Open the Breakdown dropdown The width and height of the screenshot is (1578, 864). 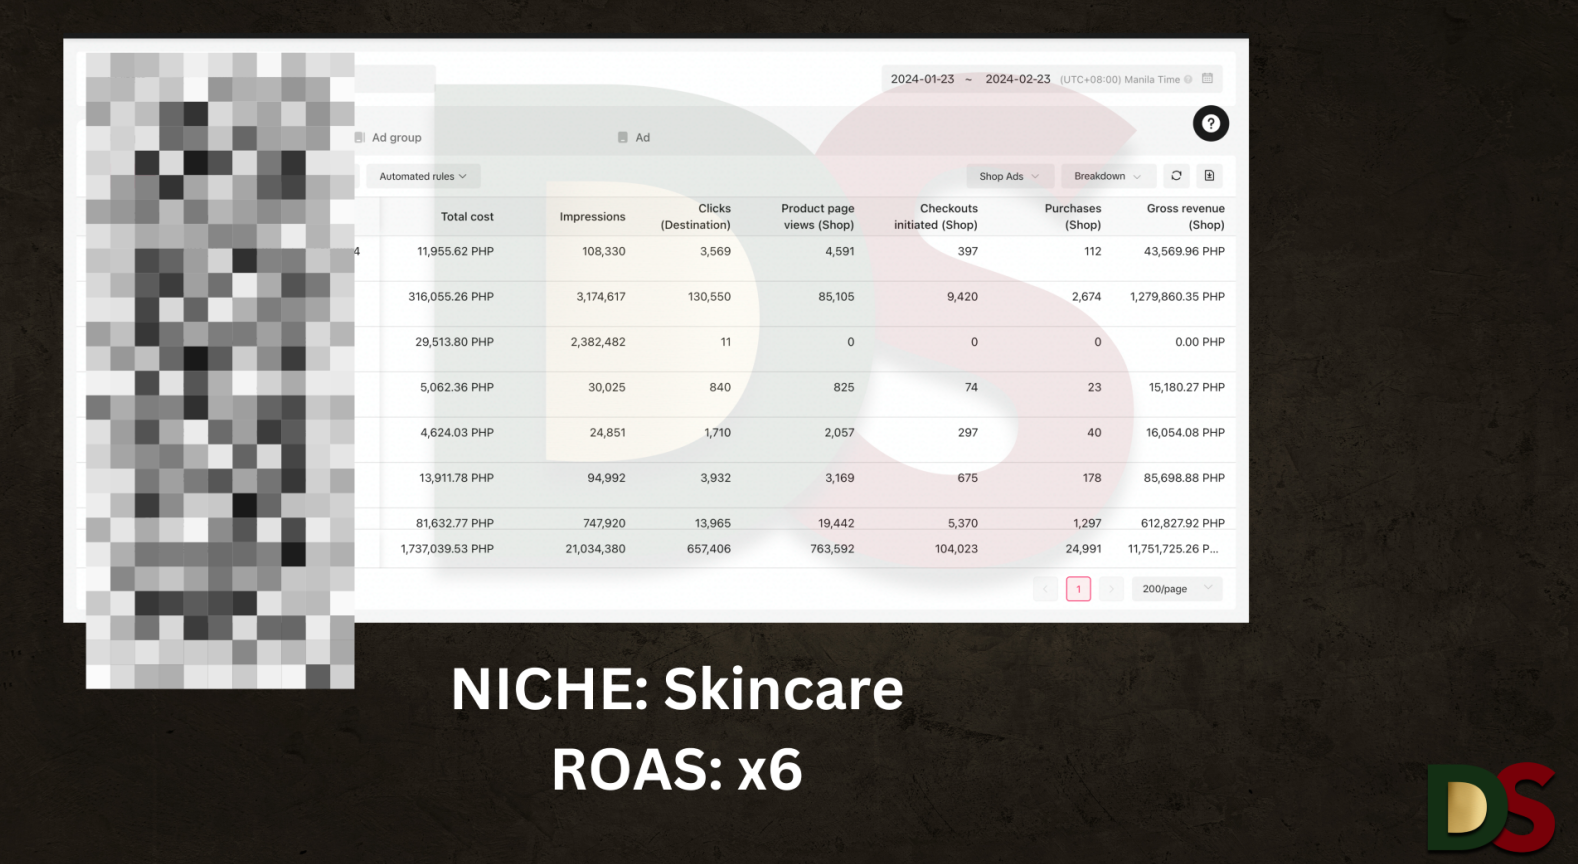coord(1108,176)
